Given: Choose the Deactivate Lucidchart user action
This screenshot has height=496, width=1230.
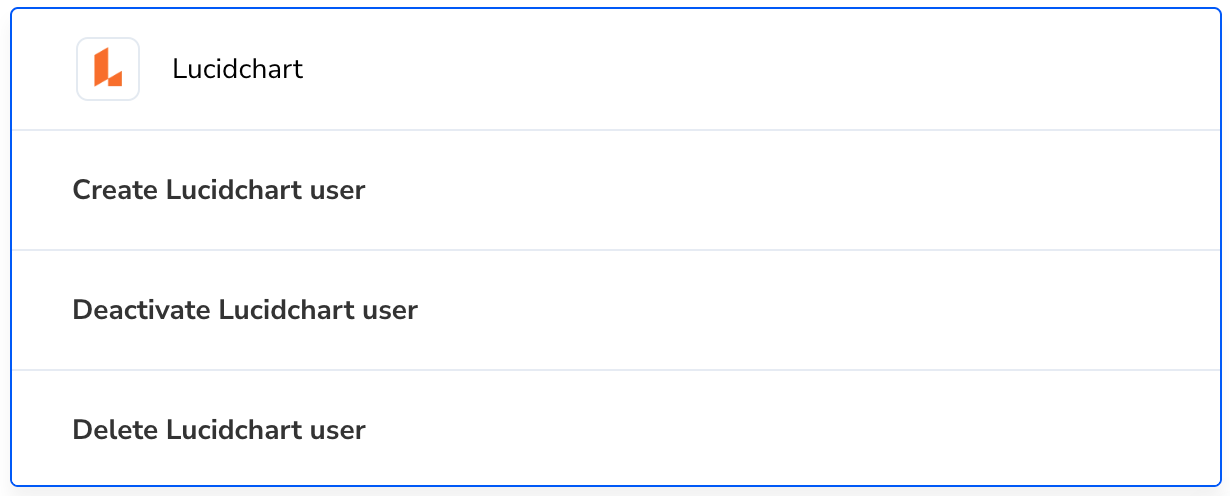Looking at the screenshot, I should pos(615,310).
